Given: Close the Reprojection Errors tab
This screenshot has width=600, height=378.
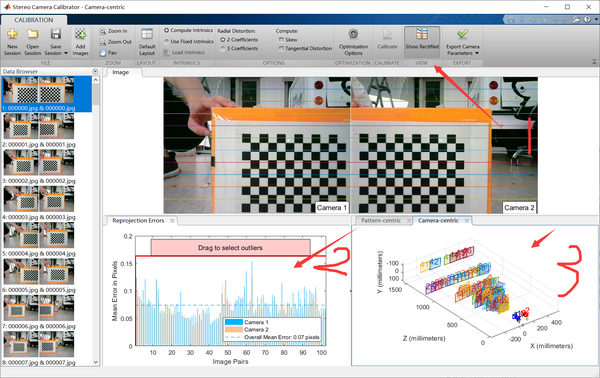Looking at the screenshot, I should tap(173, 221).
